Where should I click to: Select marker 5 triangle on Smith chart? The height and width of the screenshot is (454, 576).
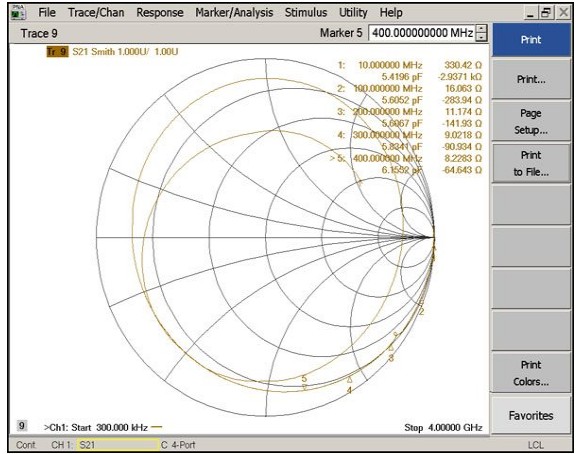click(305, 387)
